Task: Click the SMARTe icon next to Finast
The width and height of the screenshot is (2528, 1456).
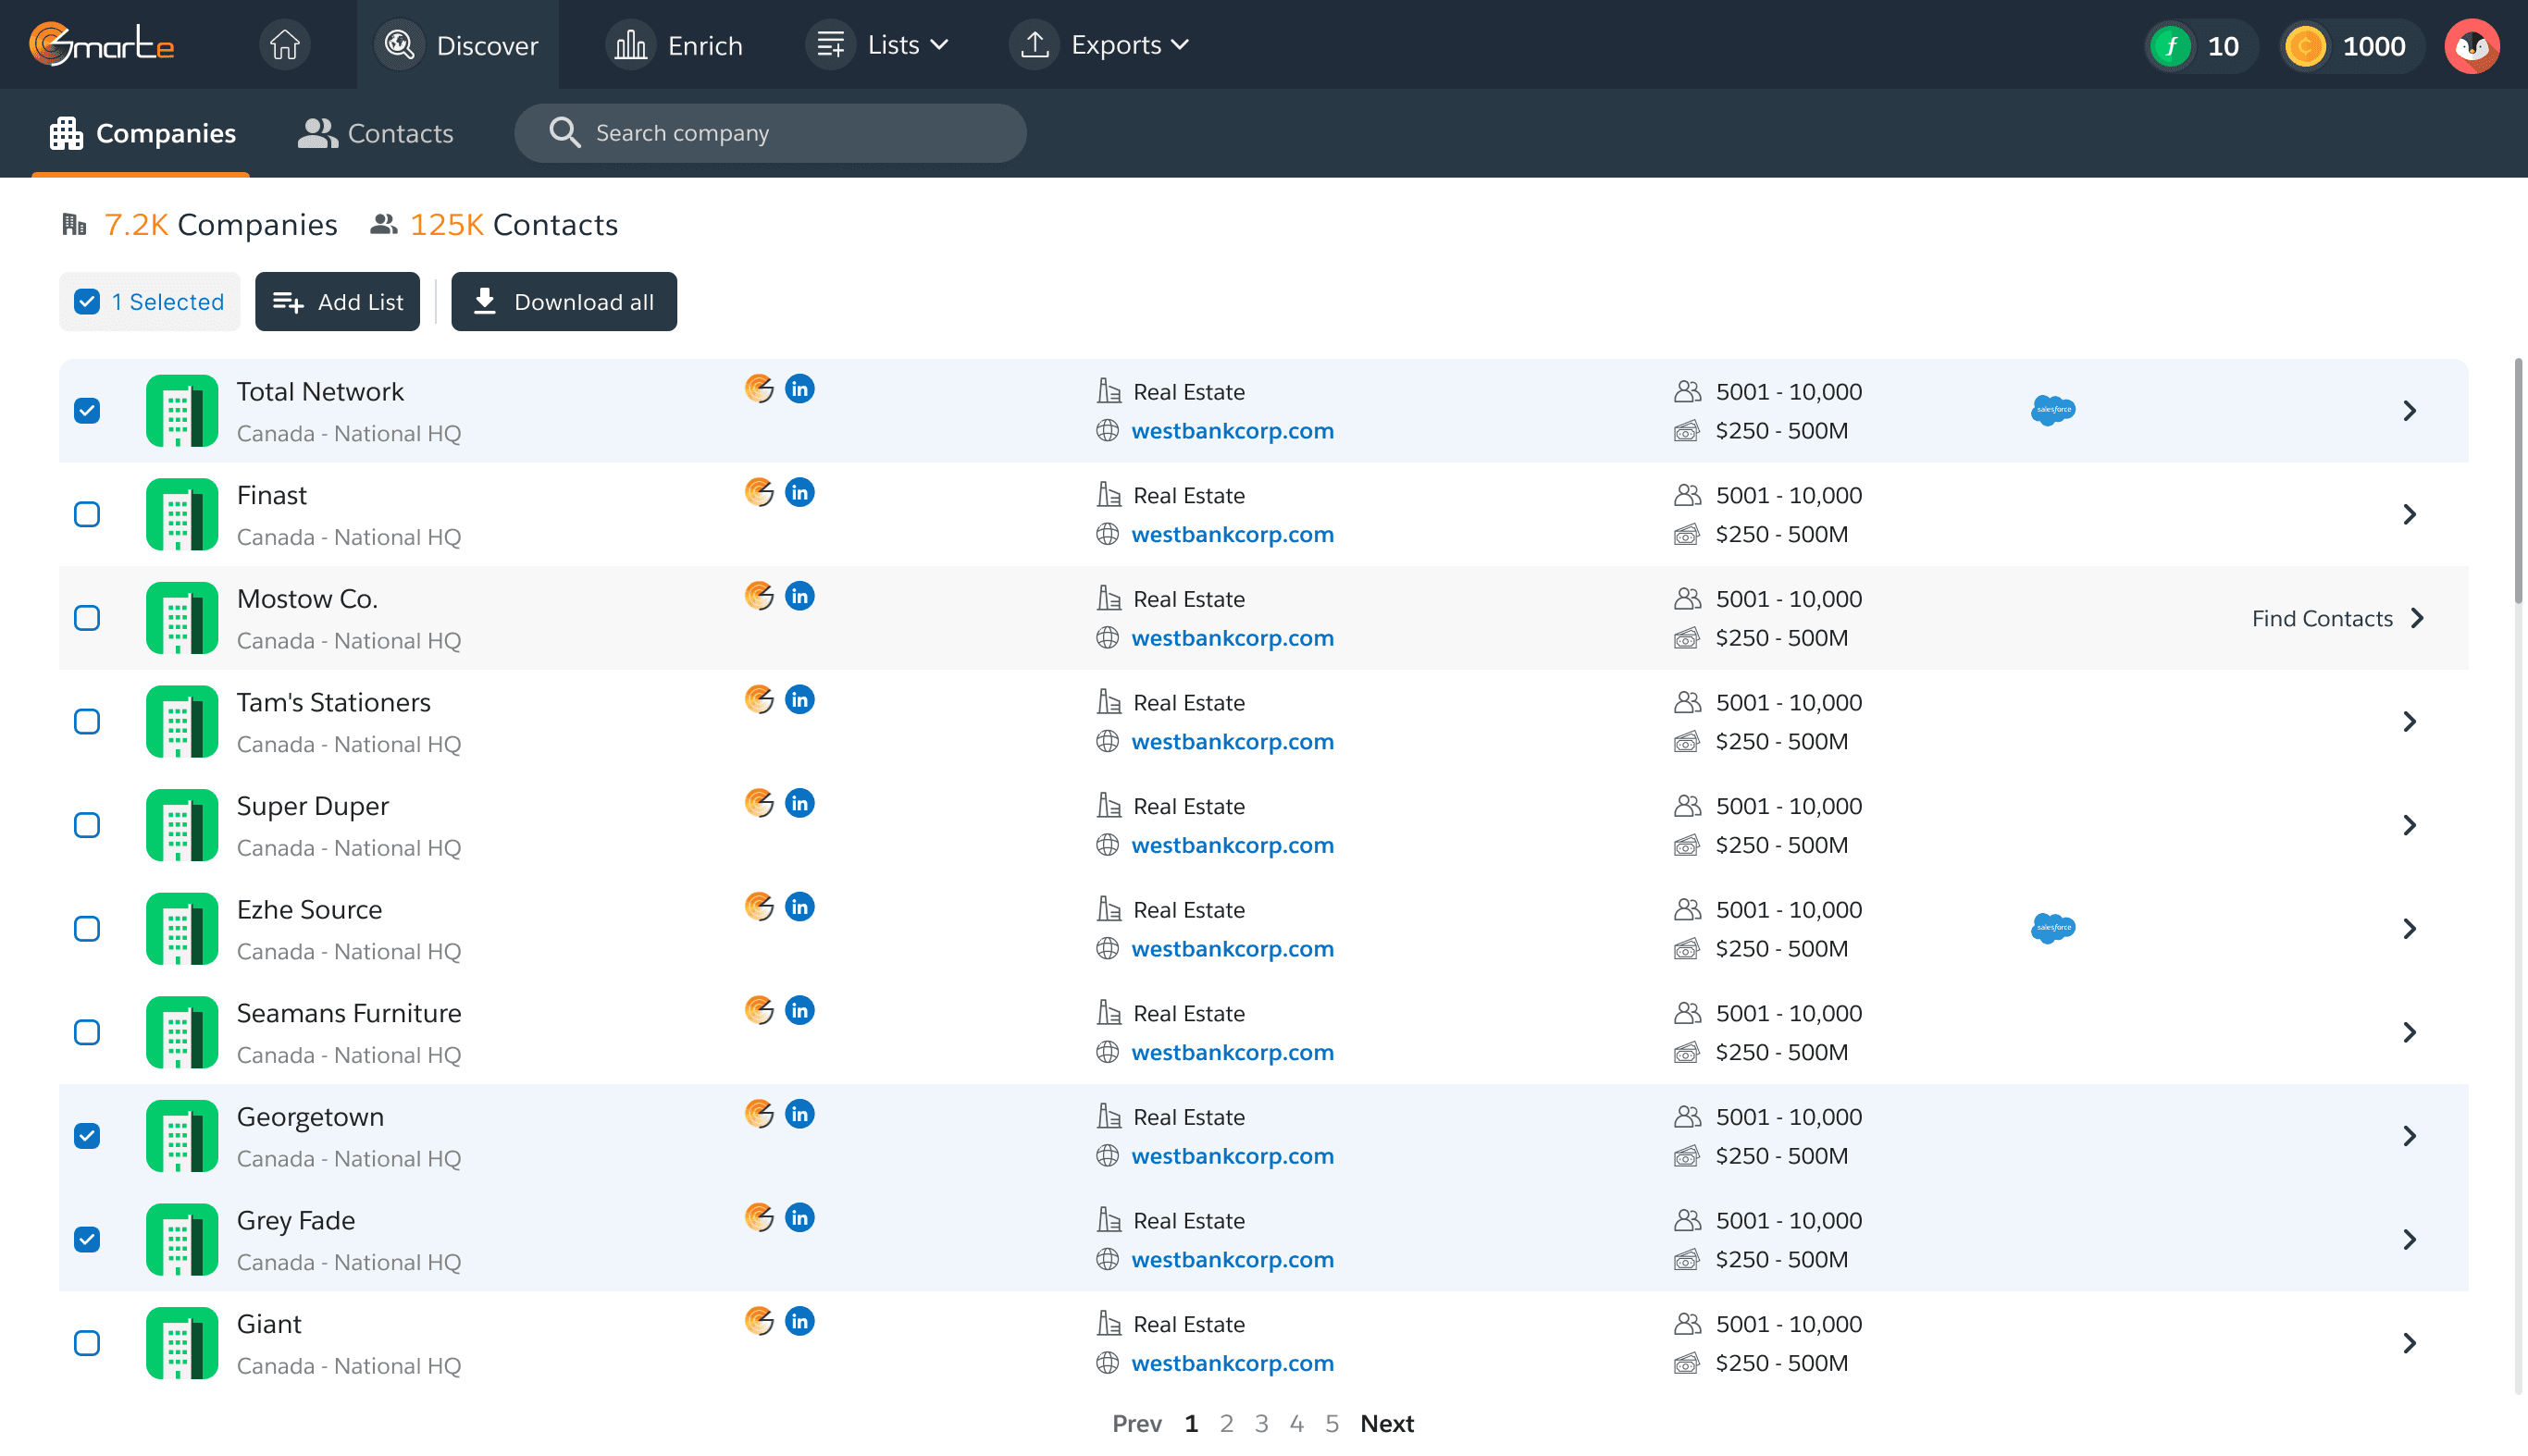Action: tap(759, 493)
